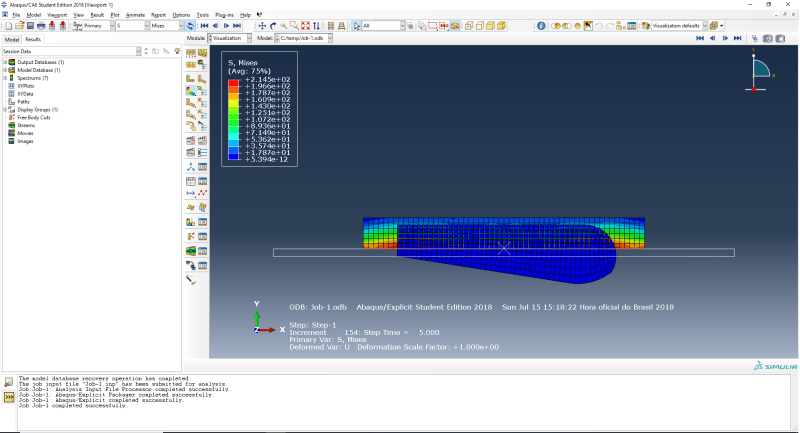The image size is (800, 433).
Task: Click the color code palette icon
Action: click(x=645, y=26)
